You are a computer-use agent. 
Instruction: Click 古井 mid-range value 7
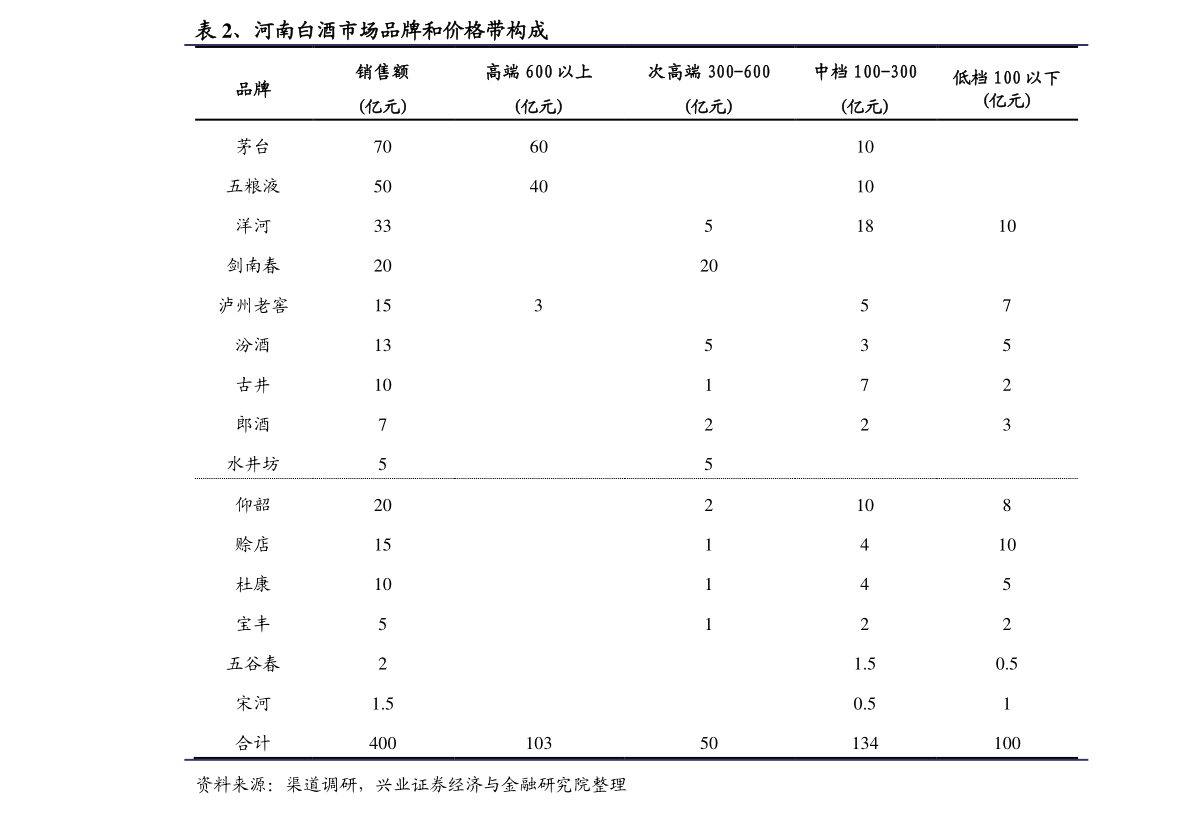pyautogui.click(x=864, y=384)
